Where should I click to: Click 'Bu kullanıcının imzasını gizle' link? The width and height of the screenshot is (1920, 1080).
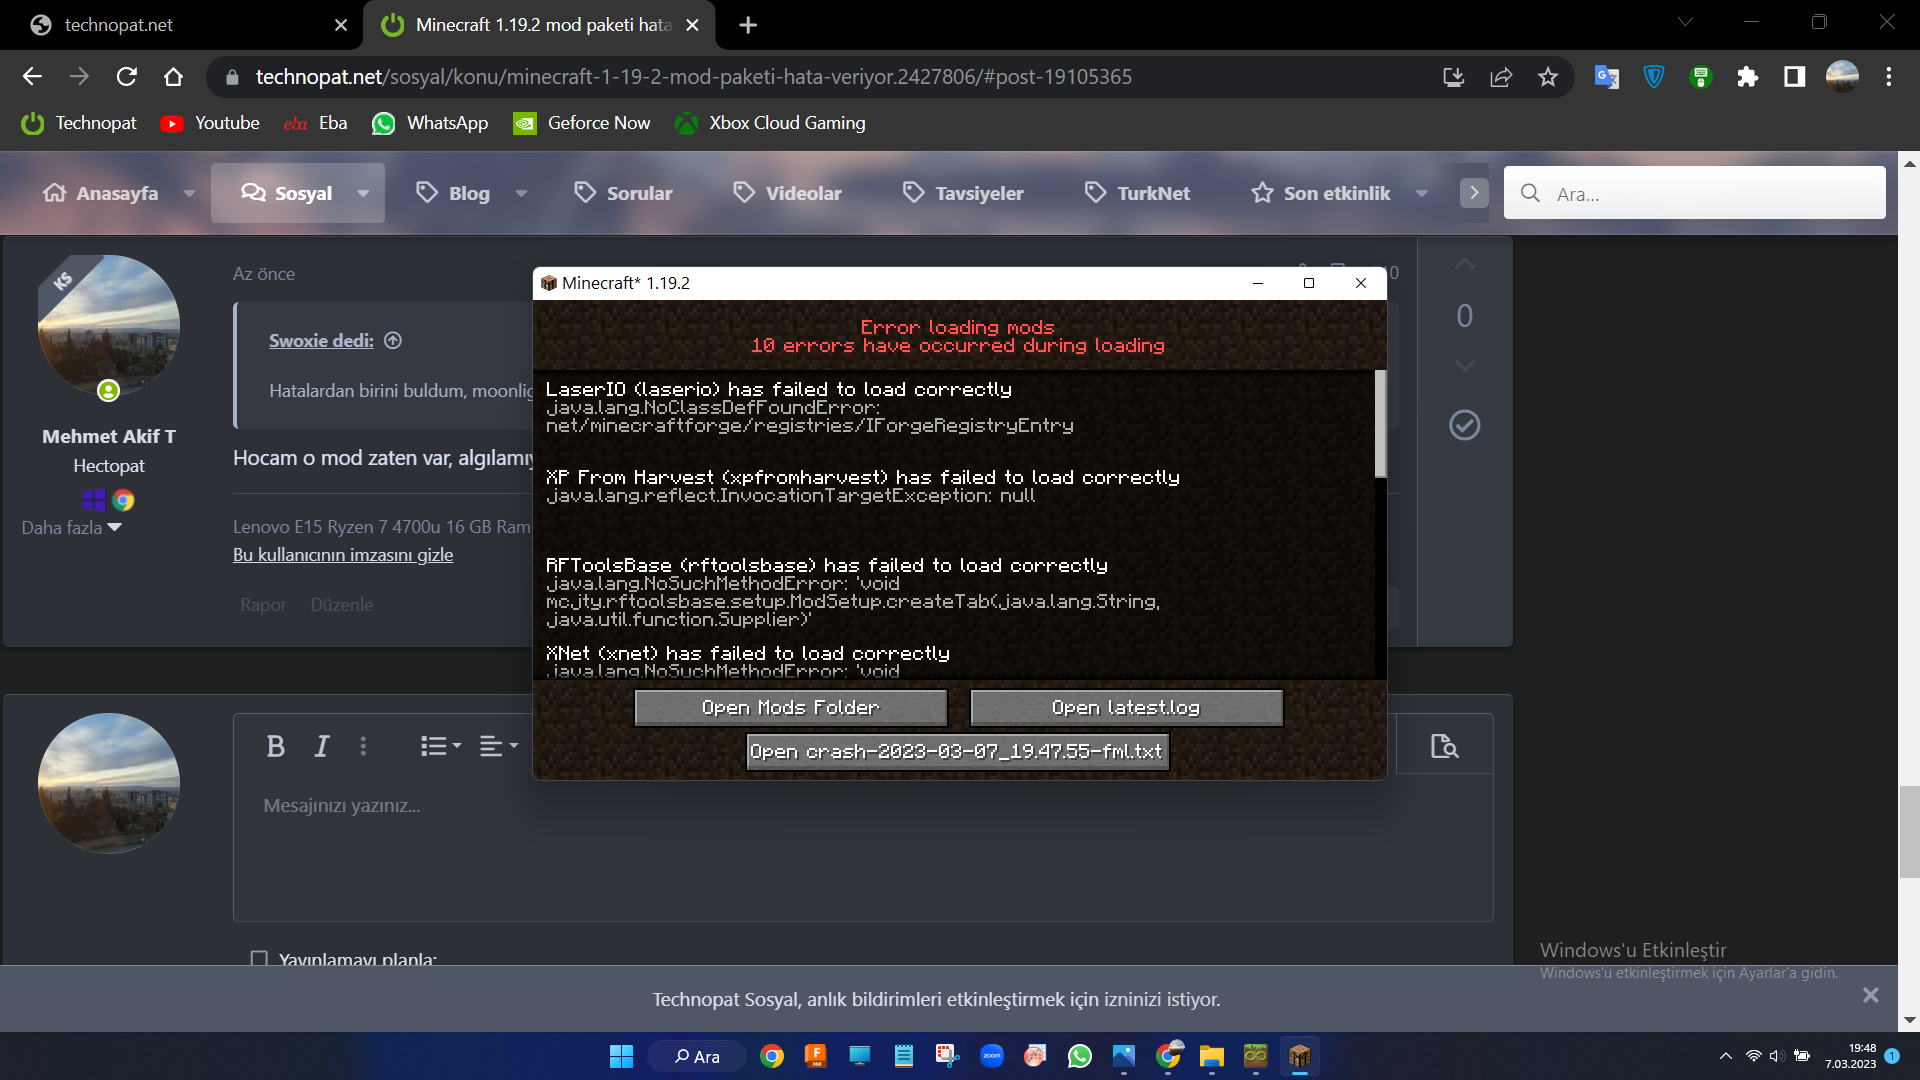pyautogui.click(x=343, y=555)
